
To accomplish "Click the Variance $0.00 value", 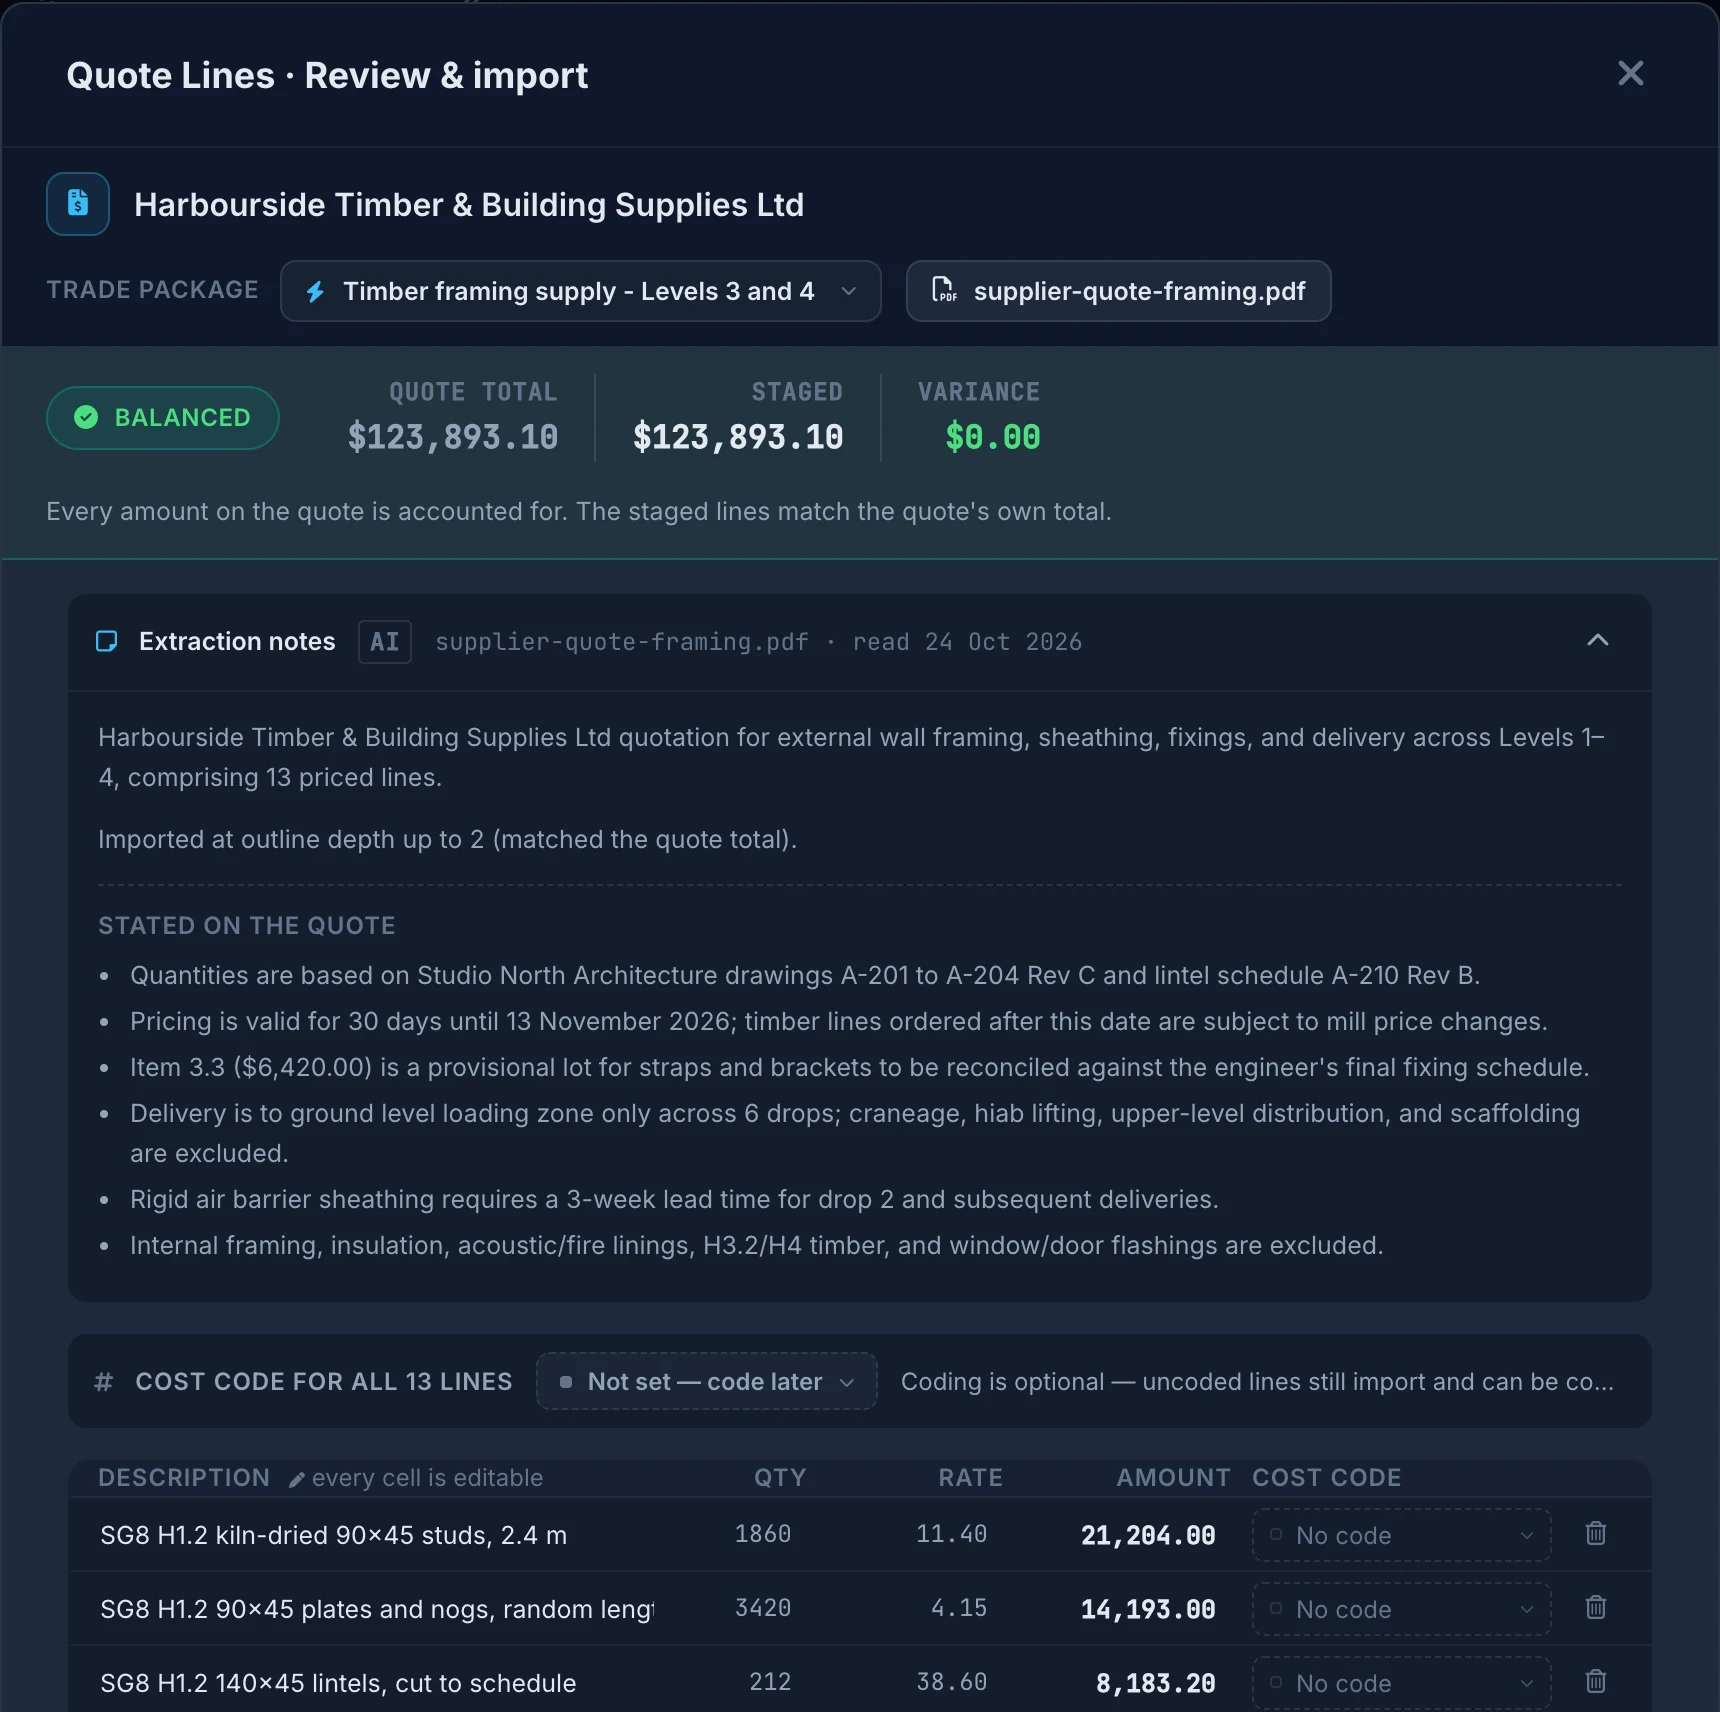I will point(993,437).
